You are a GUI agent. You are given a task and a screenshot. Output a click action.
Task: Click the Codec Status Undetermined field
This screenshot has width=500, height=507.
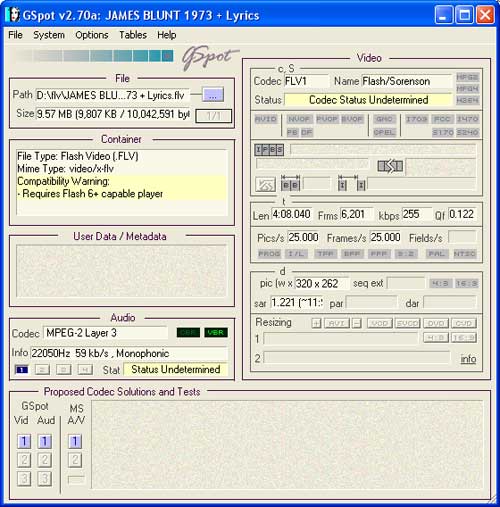click(368, 100)
